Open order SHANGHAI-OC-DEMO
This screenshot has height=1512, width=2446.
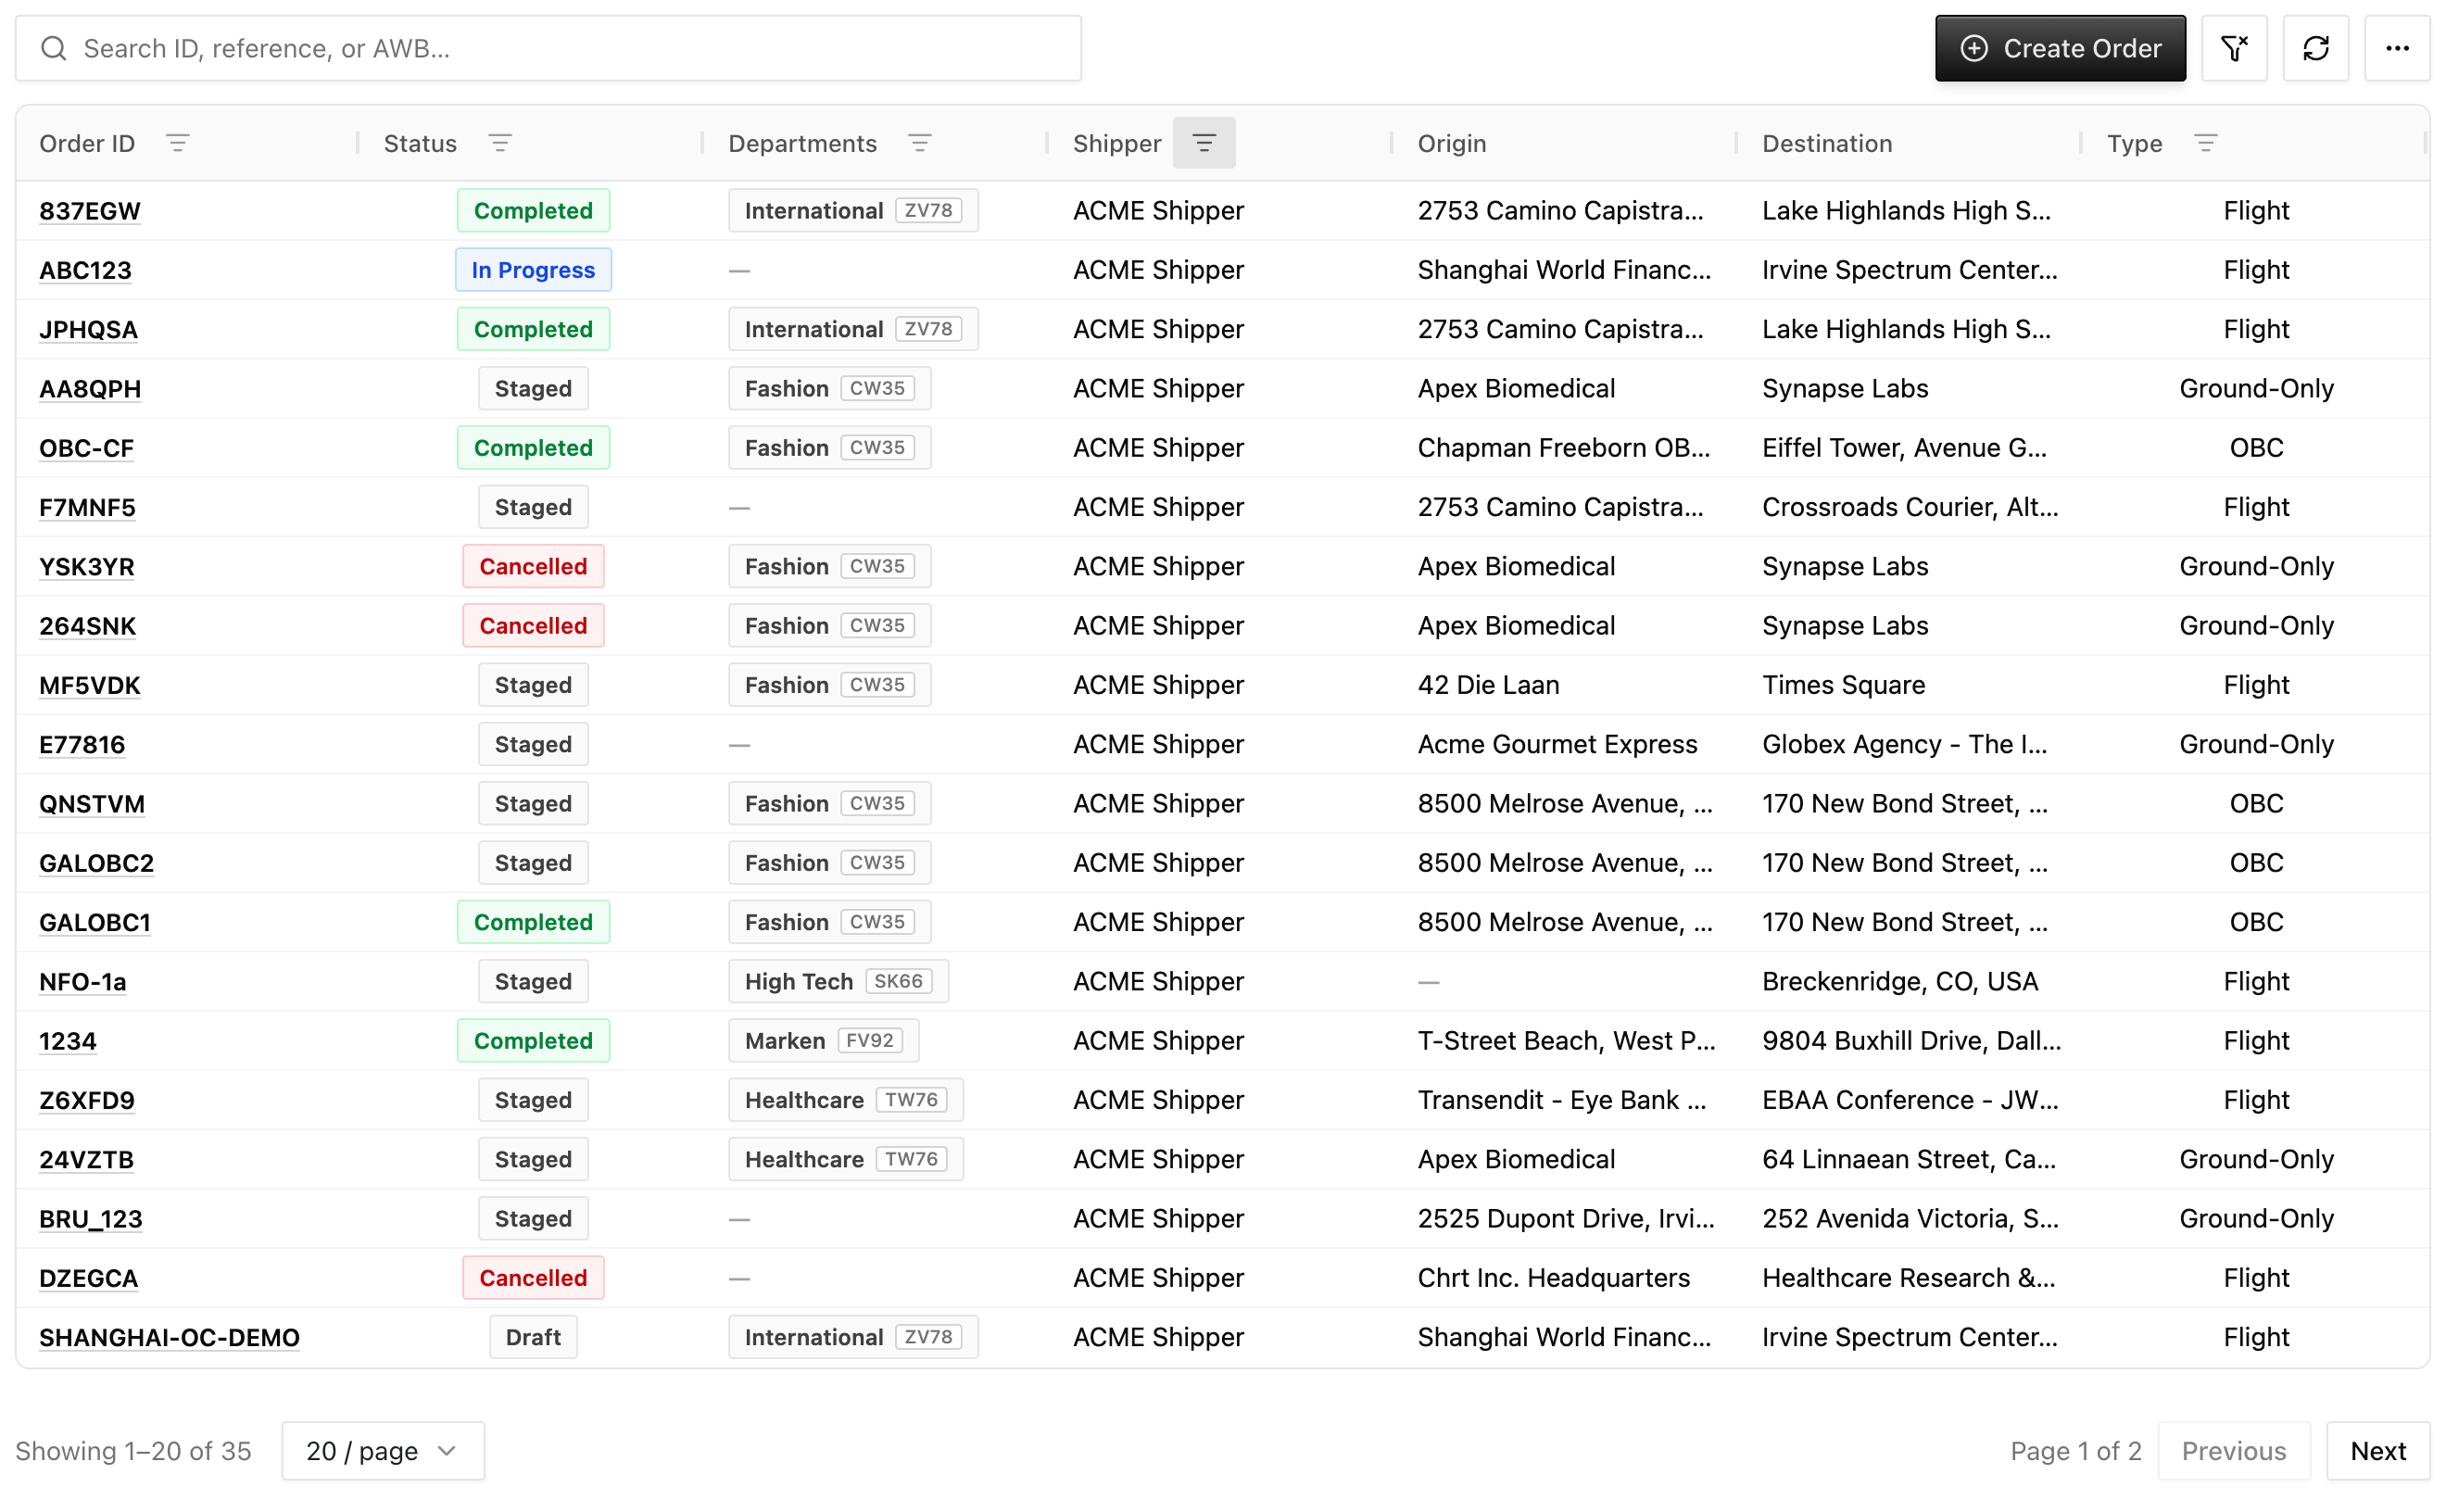point(169,1337)
